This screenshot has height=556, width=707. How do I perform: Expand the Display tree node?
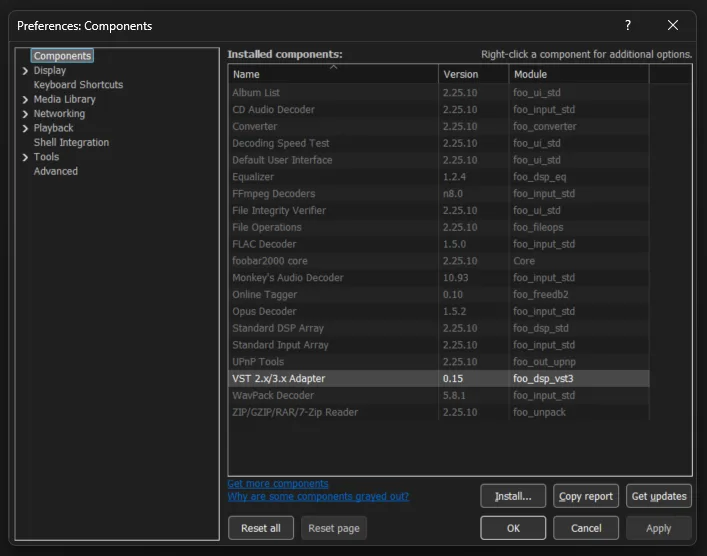(x=25, y=71)
